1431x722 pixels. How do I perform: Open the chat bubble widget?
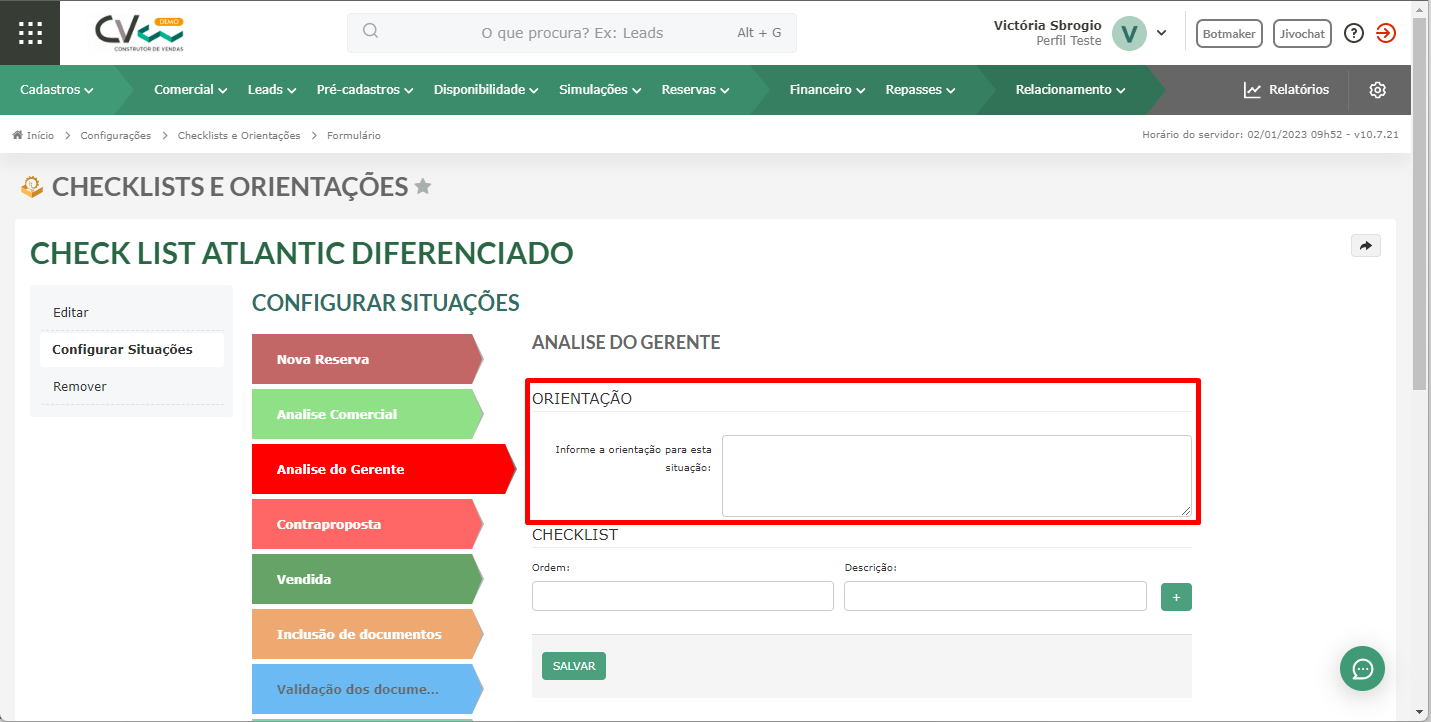1362,668
